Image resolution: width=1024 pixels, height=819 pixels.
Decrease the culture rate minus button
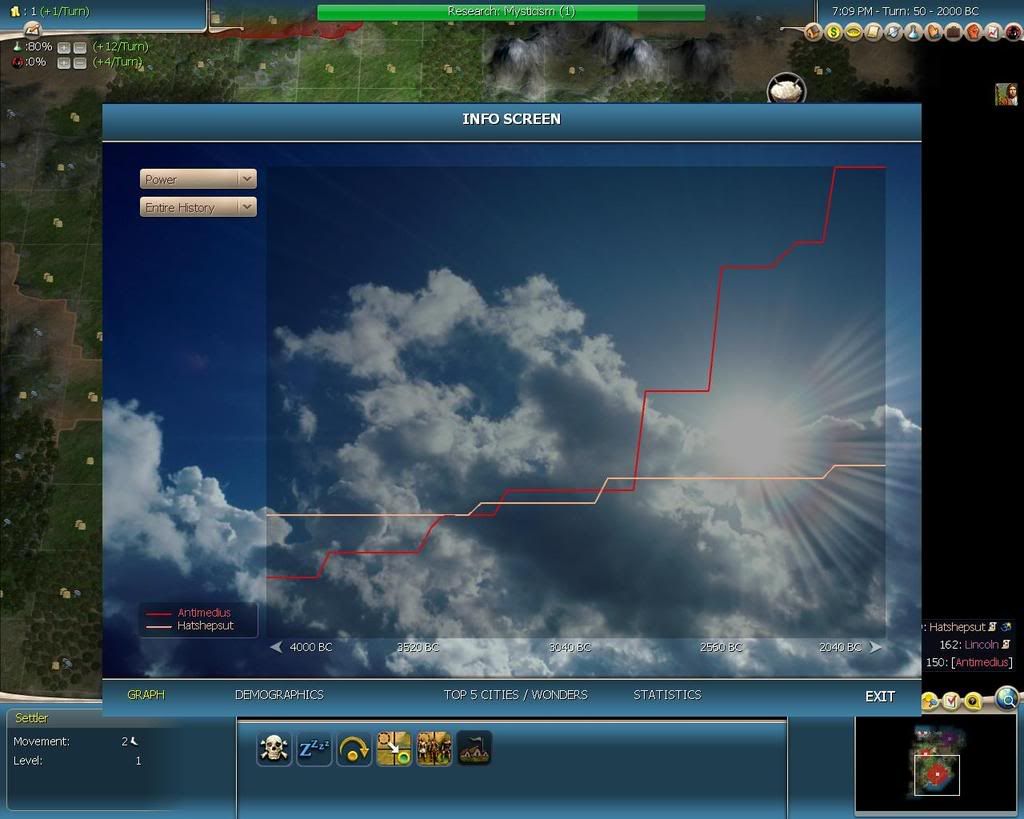point(80,63)
